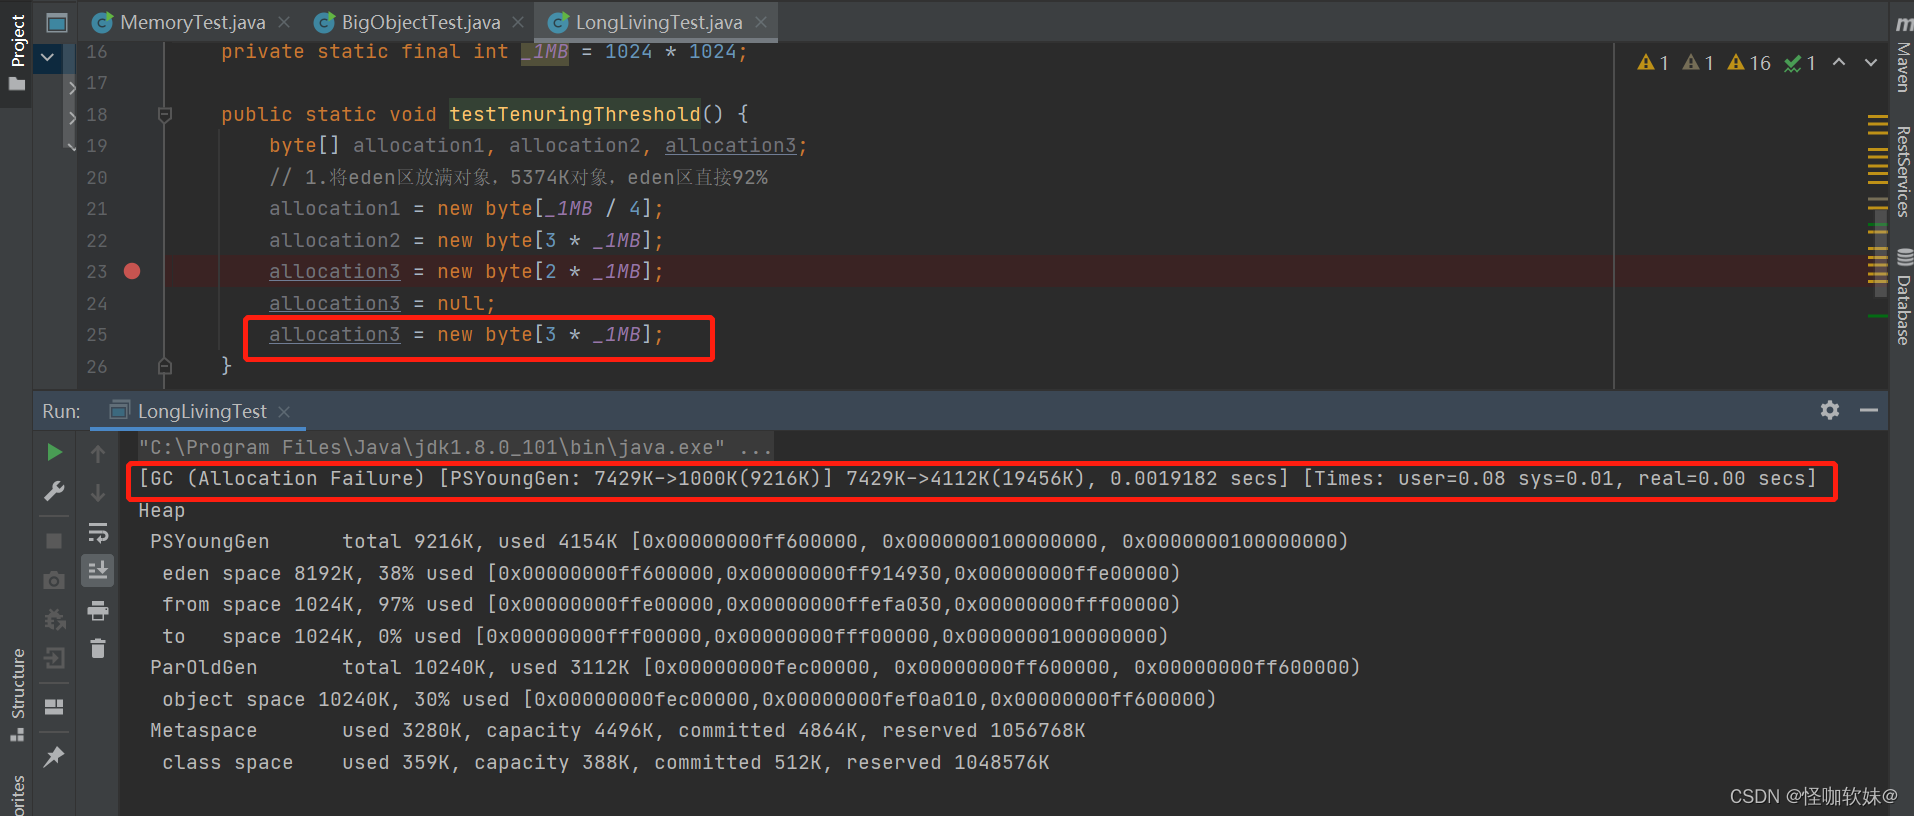Go to previous highlighted error arrow
1914x816 pixels.
pos(1839,62)
